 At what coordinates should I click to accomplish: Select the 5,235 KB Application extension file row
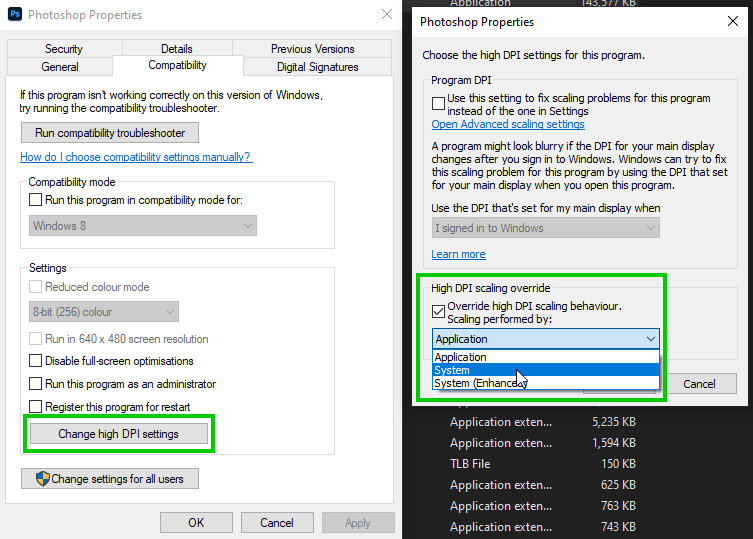pyautogui.click(x=543, y=422)
